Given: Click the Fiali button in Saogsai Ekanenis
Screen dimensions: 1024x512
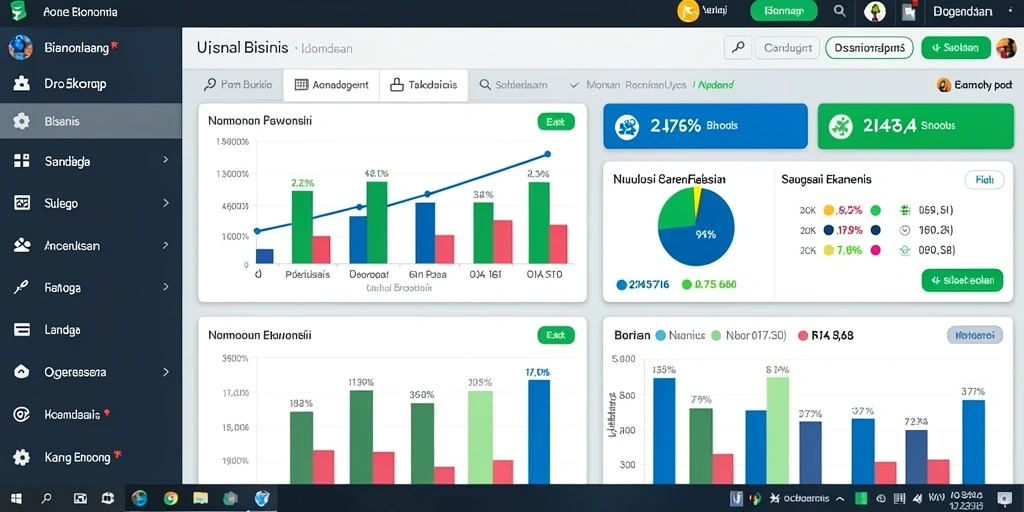Looking at the screenshot, I should (984, 180).
